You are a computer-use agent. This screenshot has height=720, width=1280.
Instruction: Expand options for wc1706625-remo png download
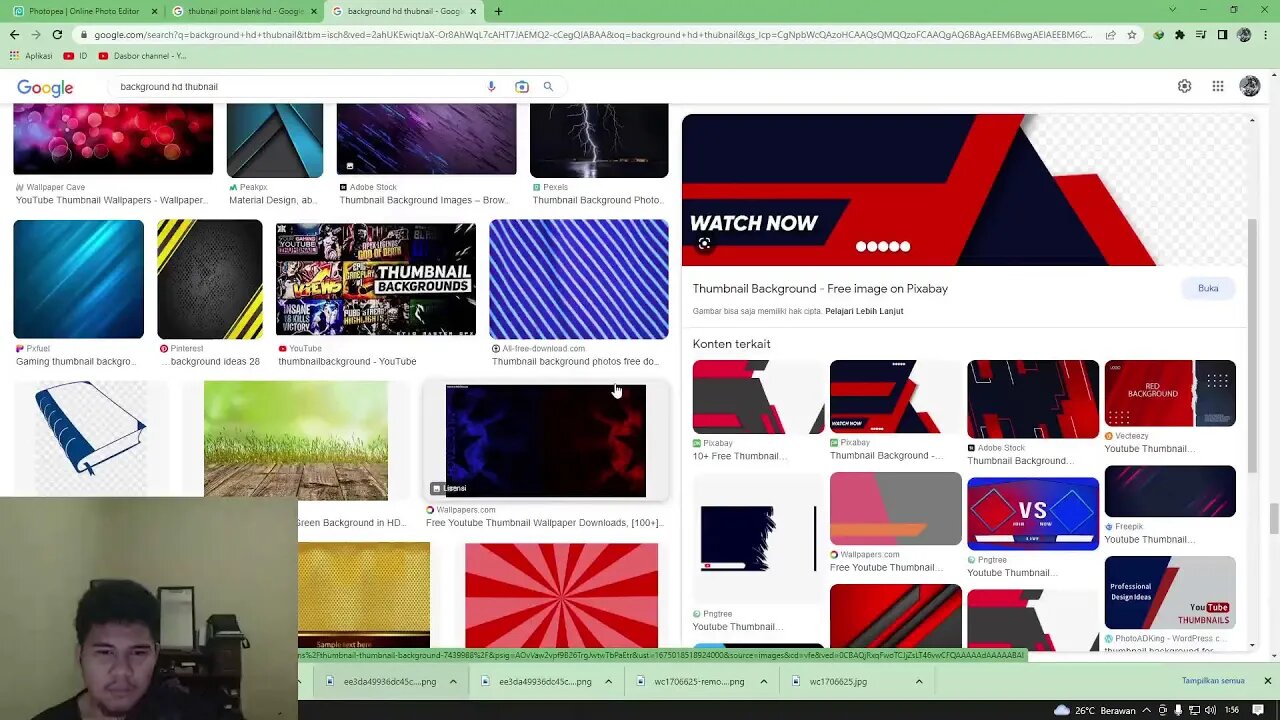pyautogui.click(x=763, y=682)
